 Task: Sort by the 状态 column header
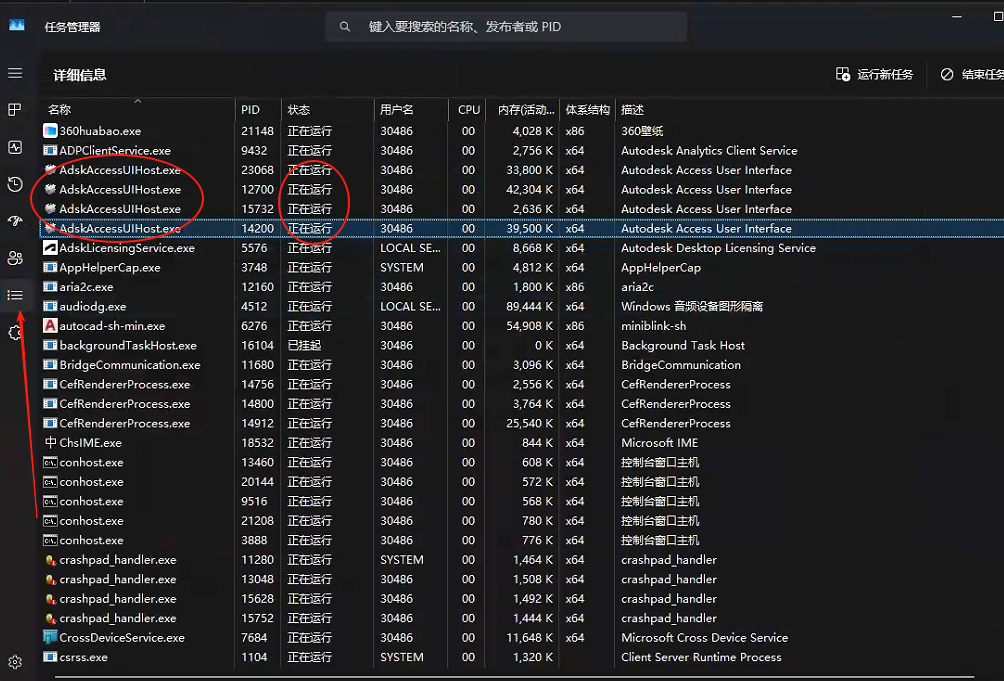point(327,109)
